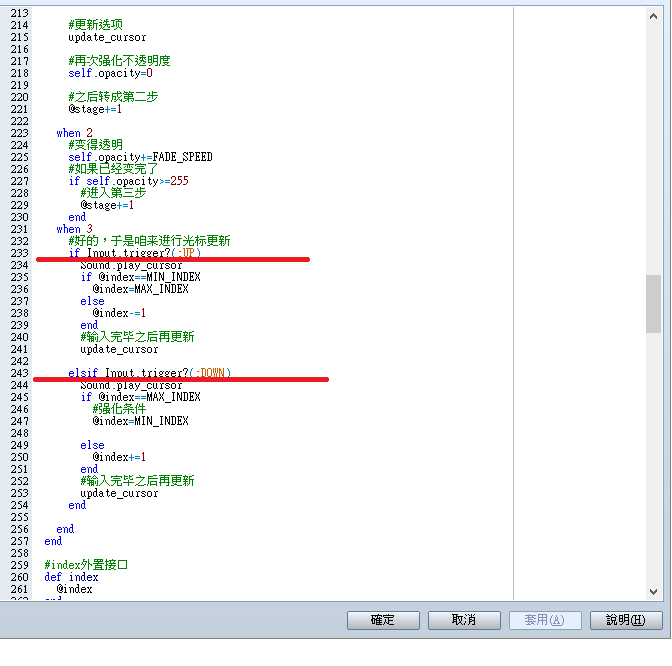Click the comment '#更新选项'
This screenshot has width=672, height=666.
95,25
